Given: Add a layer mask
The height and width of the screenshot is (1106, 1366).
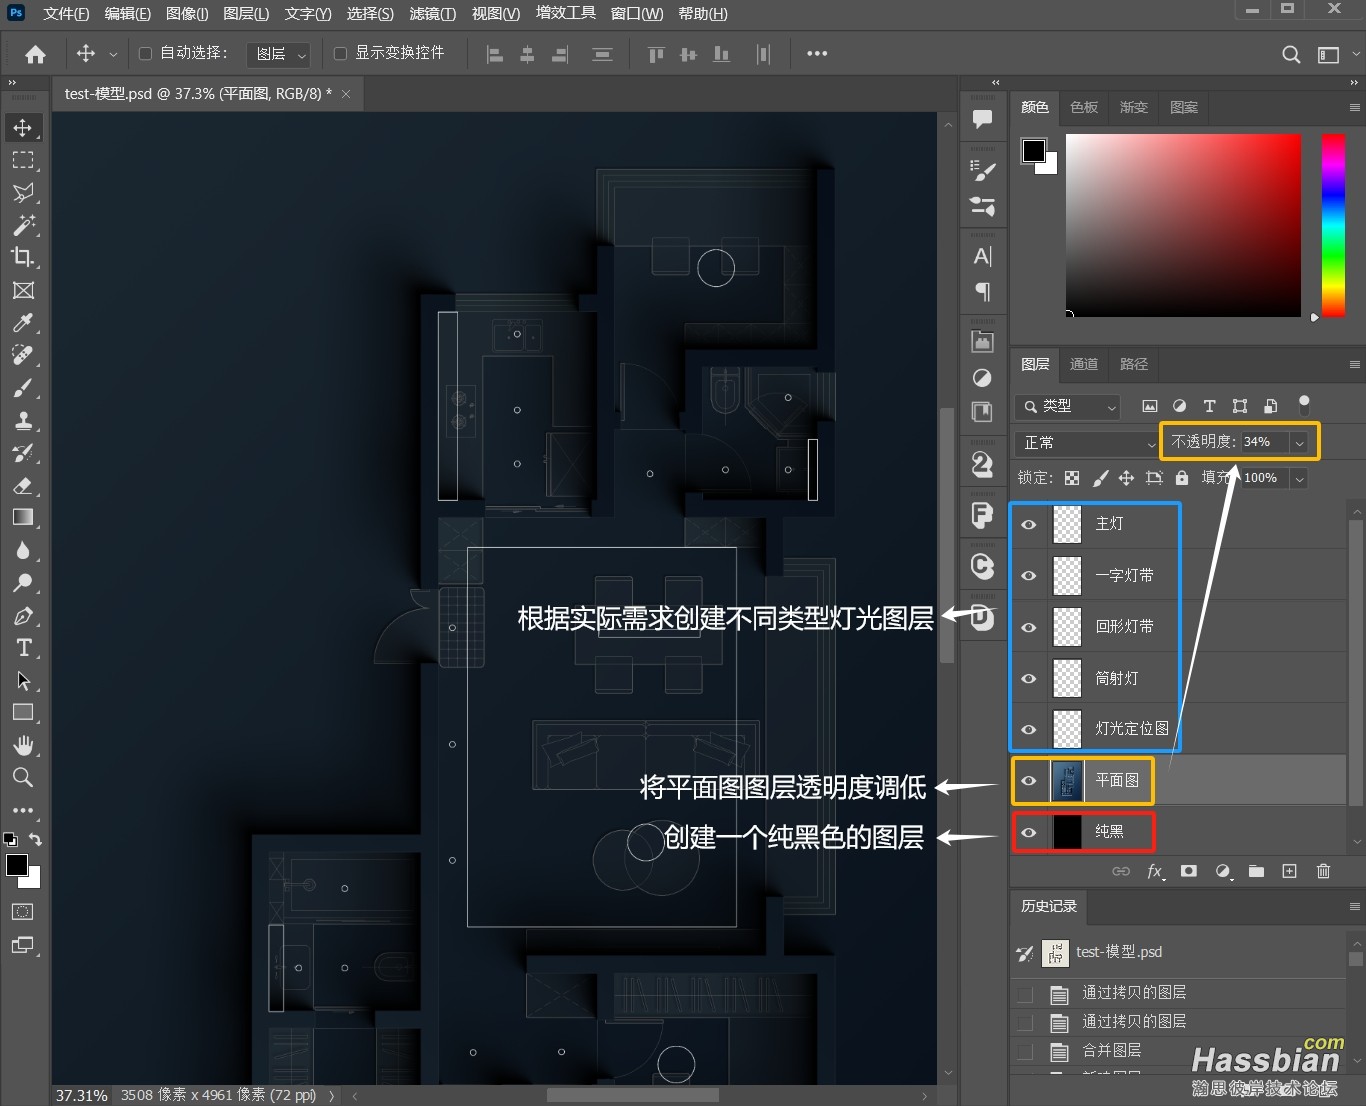Looking at the screenshot, I should [x=1188, y=871].
